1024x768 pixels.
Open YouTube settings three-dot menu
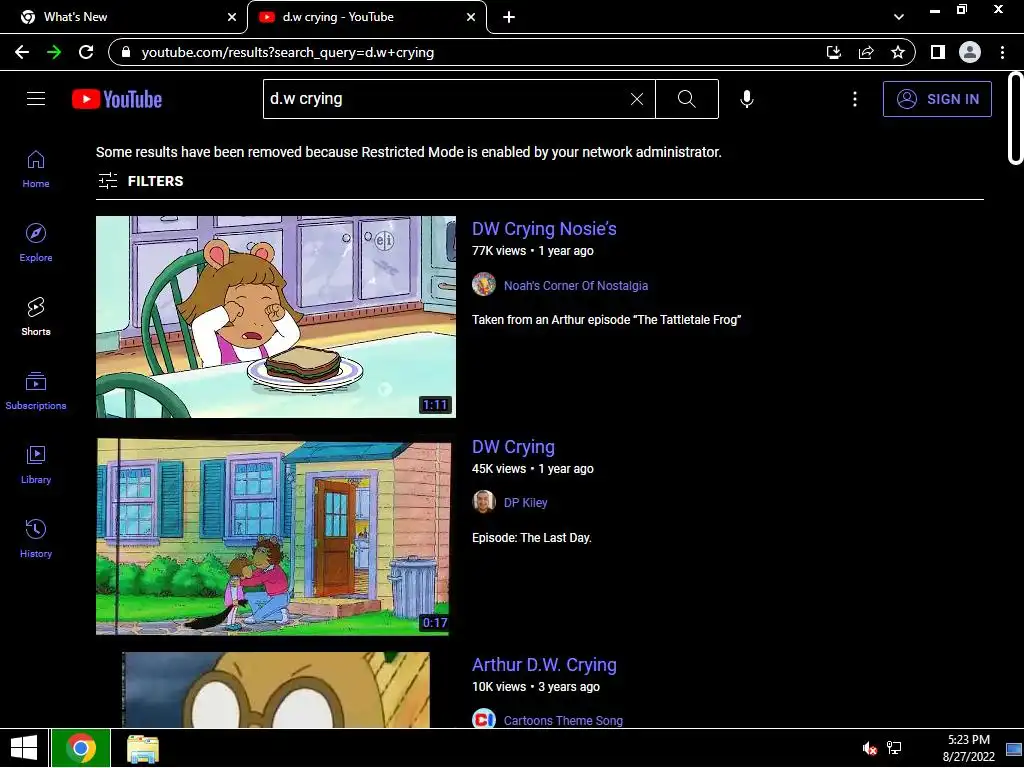click(x=855, y=99)
